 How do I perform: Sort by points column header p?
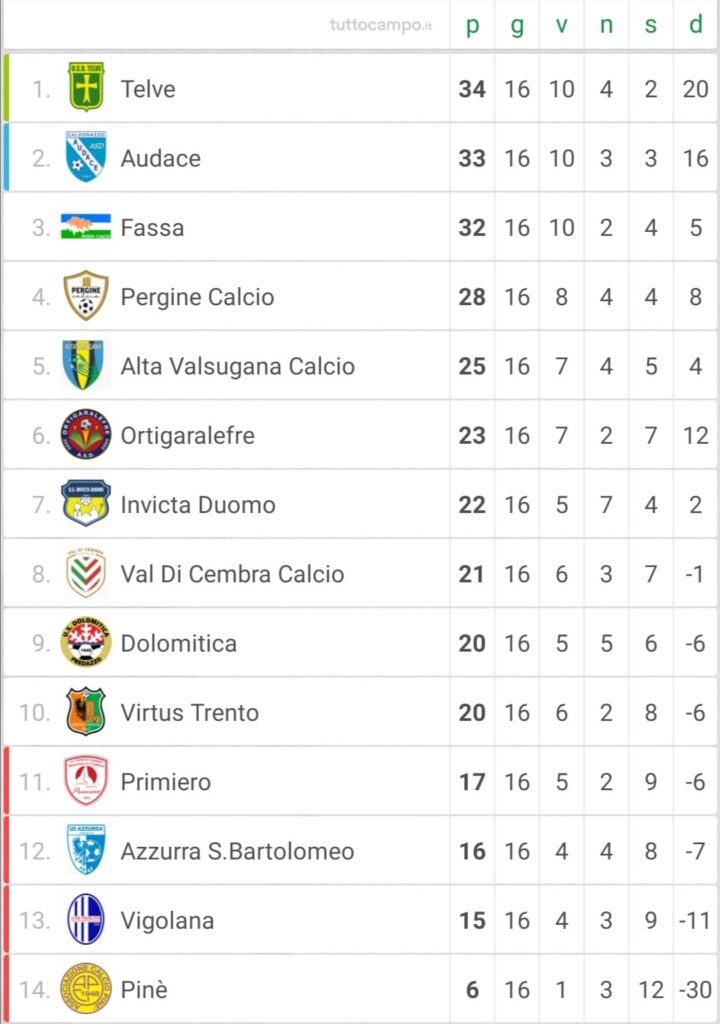click(472, 25)
